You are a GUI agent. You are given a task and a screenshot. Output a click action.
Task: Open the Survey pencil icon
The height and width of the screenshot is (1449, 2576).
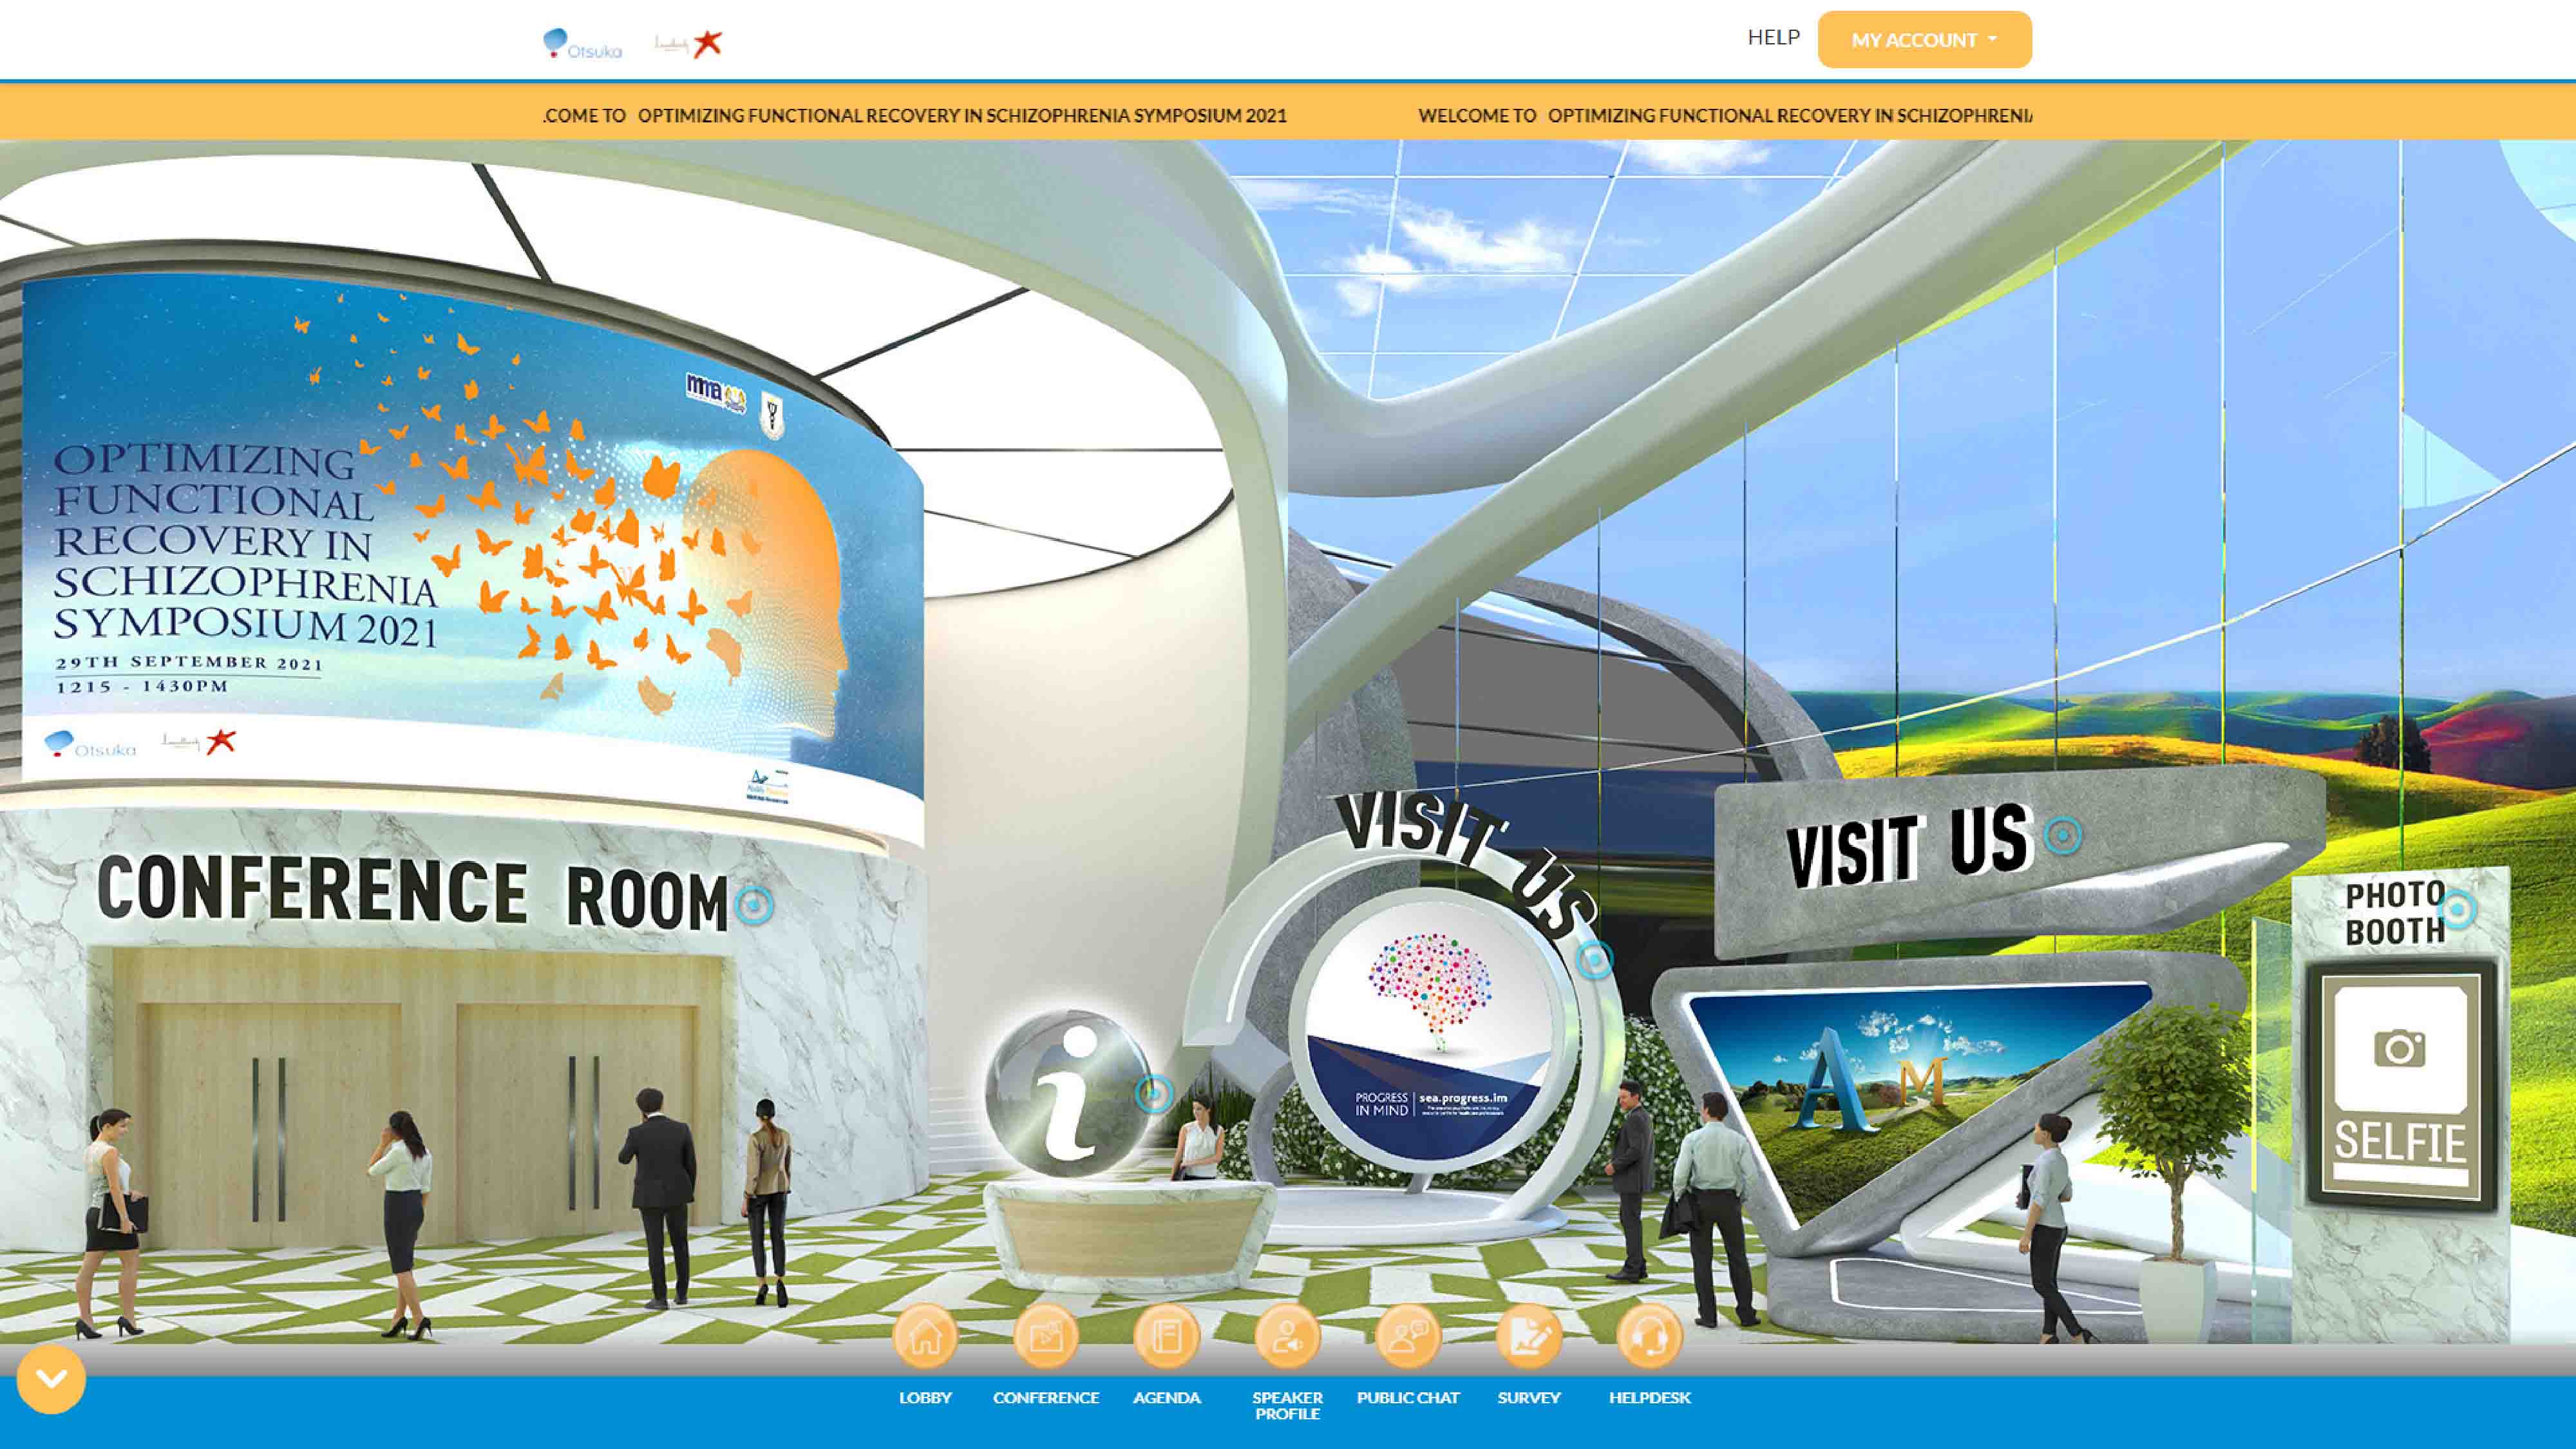point(1529,1336)
